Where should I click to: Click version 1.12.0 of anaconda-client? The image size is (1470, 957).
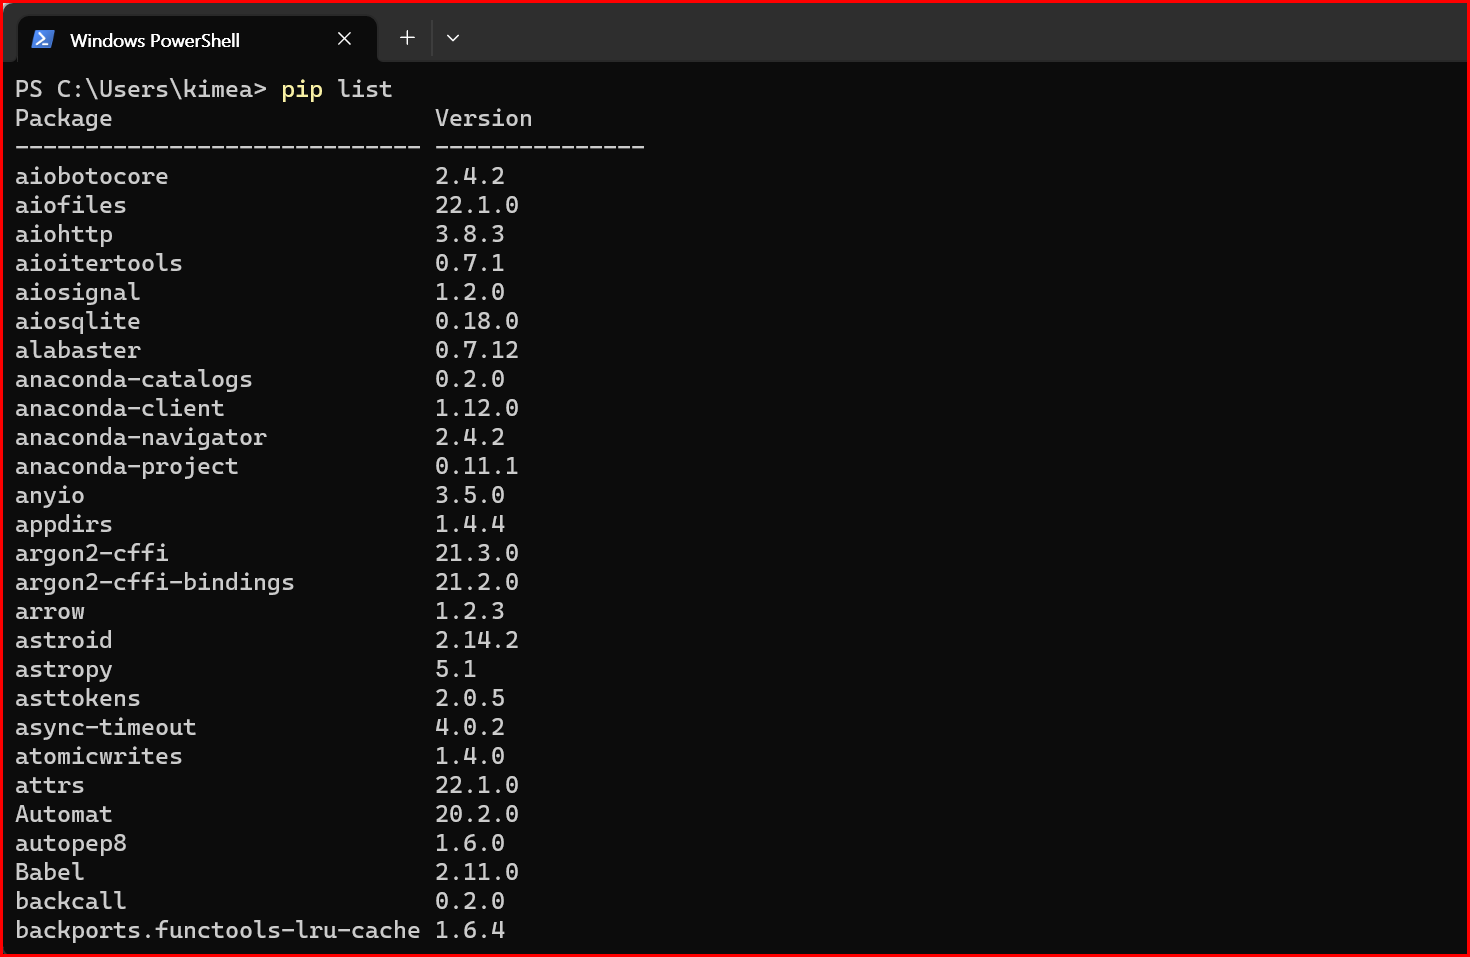tap(476, 408)
